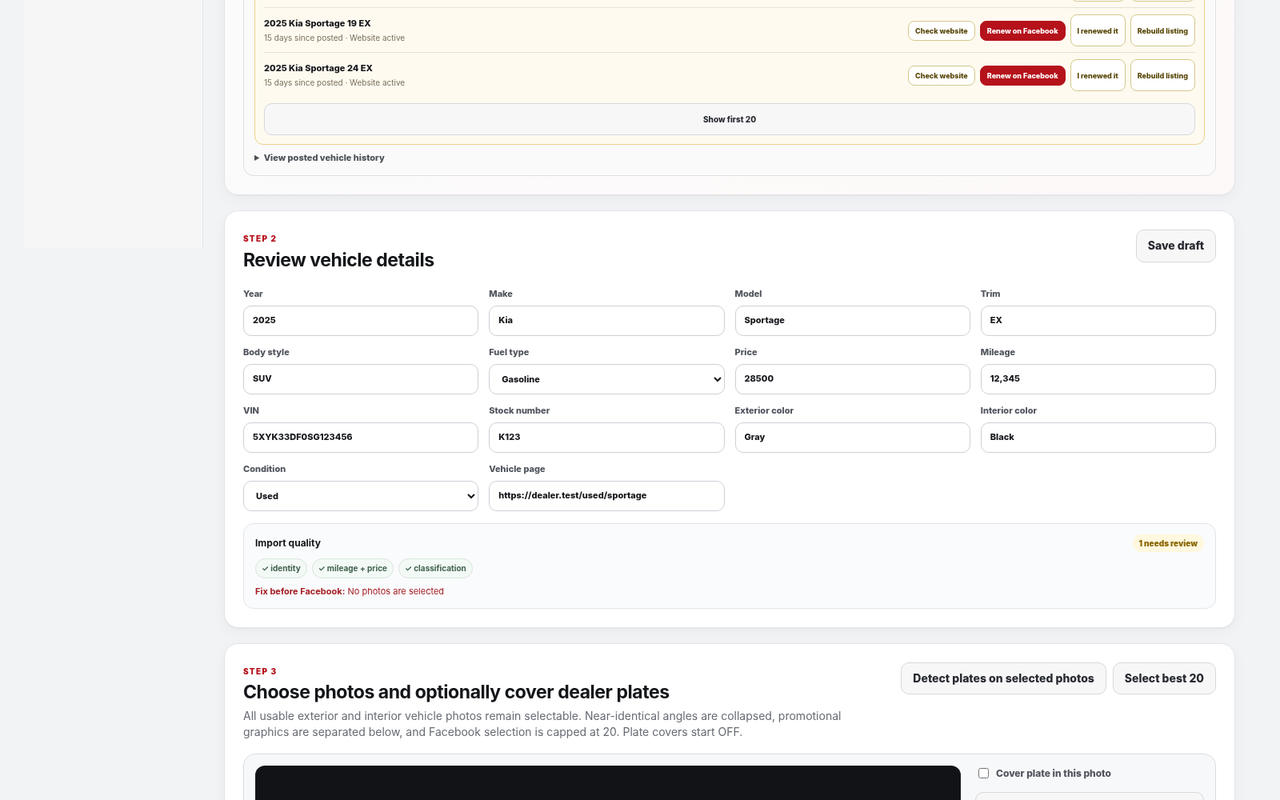The height and width of the screenshot is (800, 1280).
Task: Renew Sportage 19 EX on Facebook
Action: pos(1022,31)
